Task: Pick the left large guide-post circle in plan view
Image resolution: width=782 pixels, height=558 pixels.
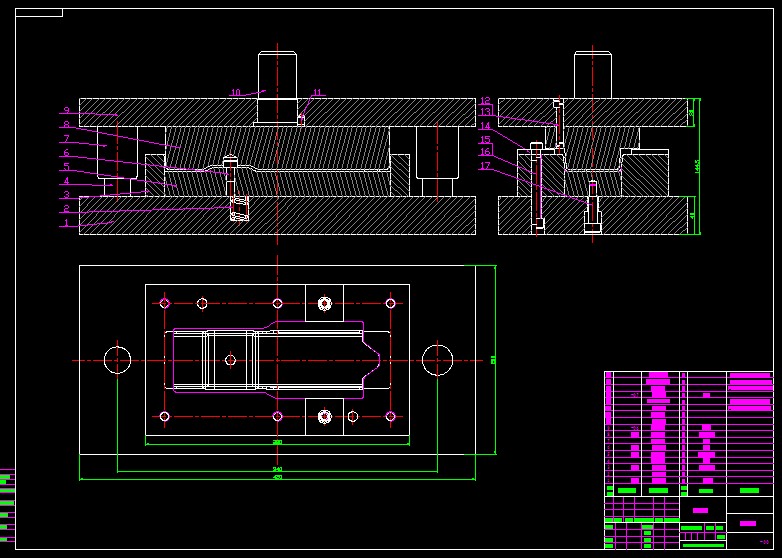Action: coord(118,360)
